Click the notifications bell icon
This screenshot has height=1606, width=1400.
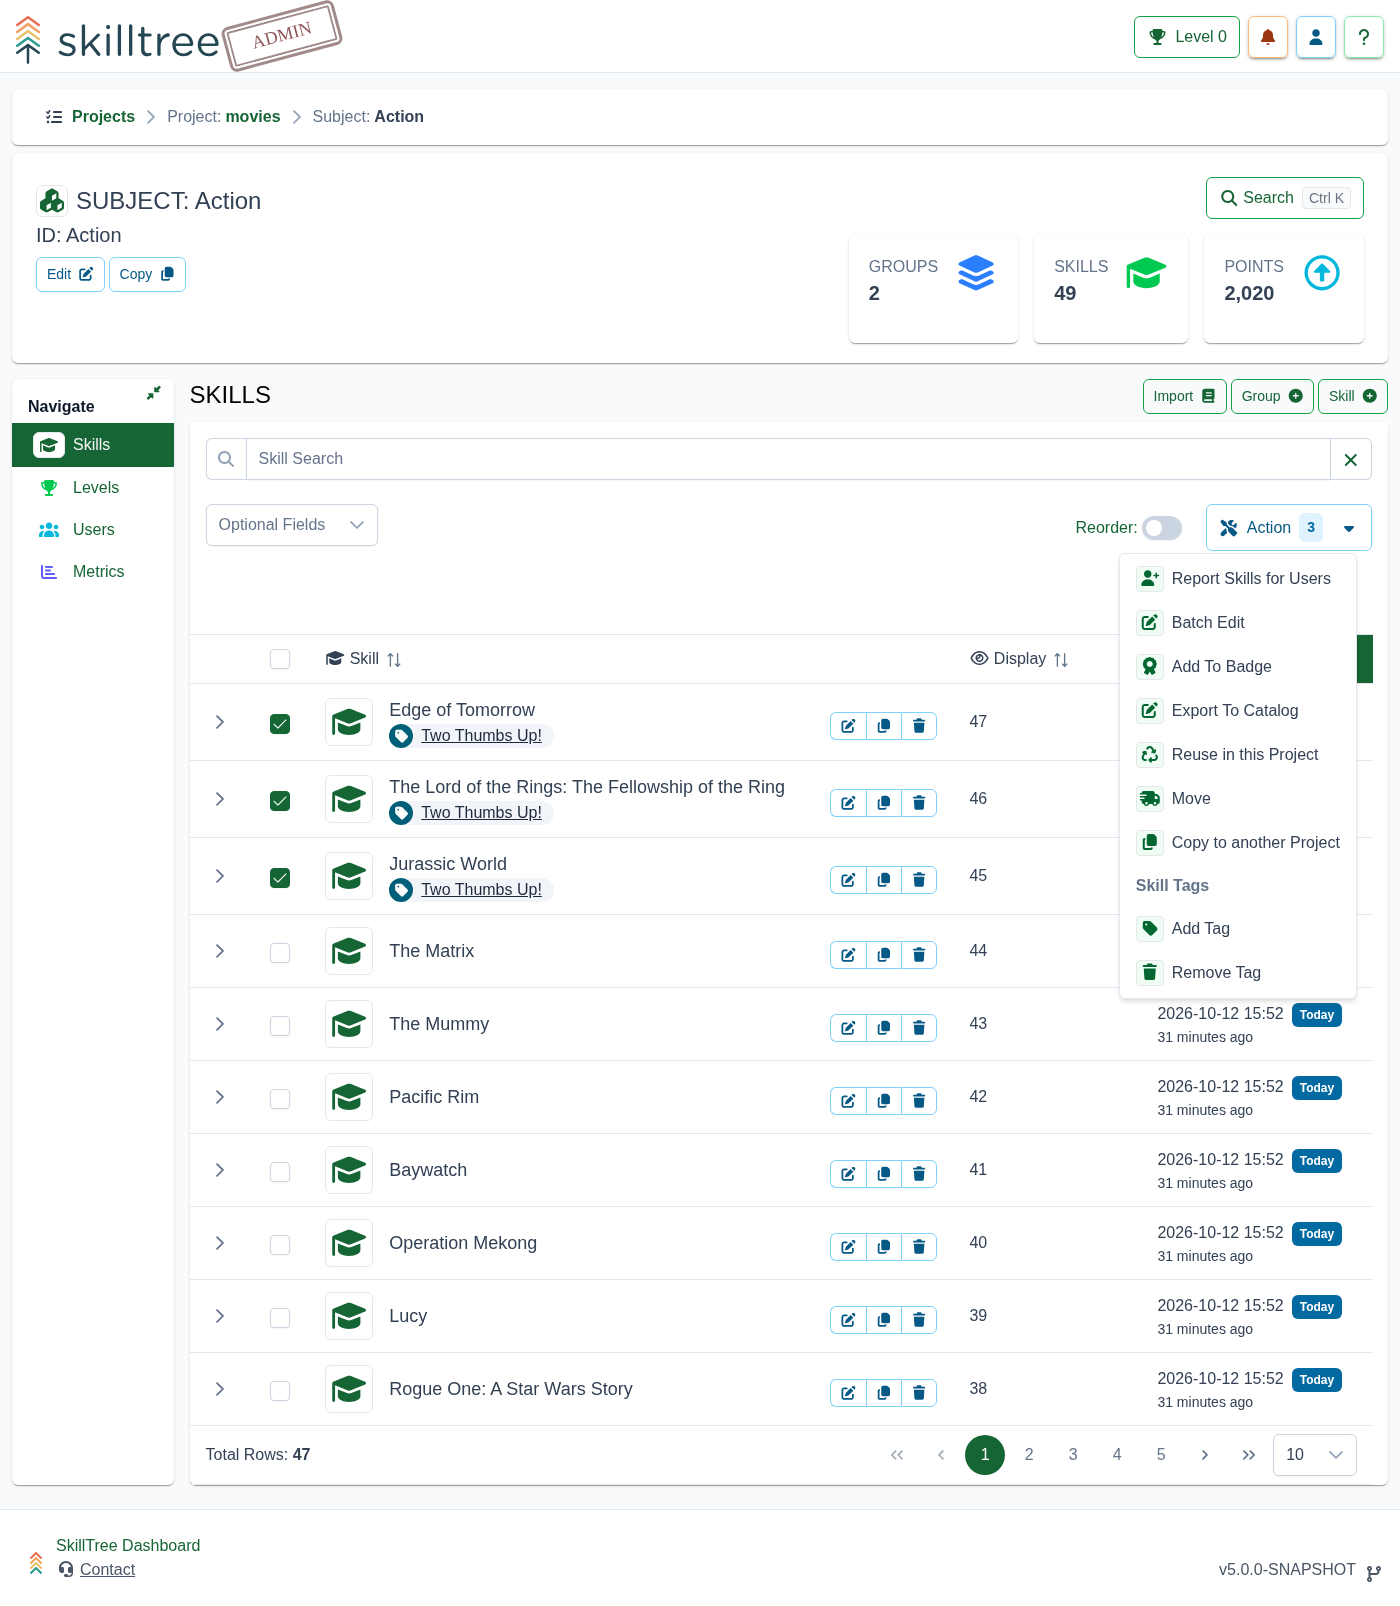coord(1268,37)
